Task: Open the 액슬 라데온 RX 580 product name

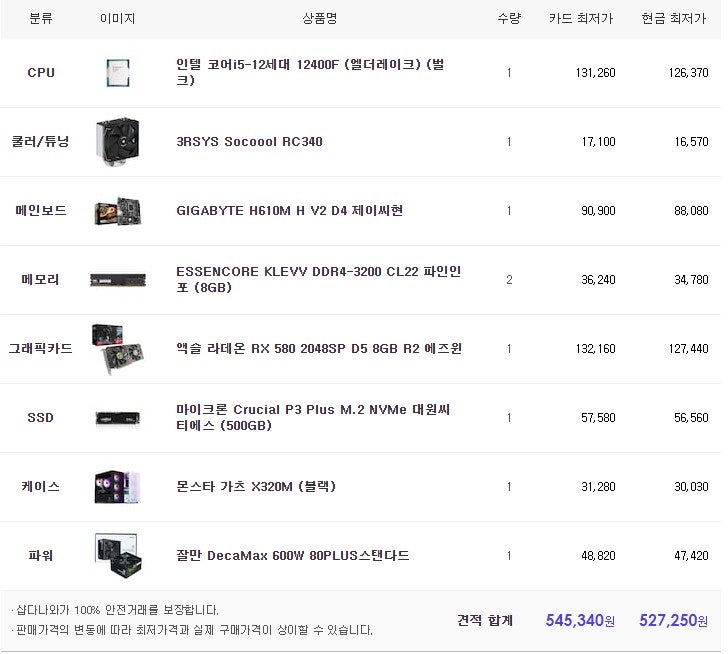Action: pos(318,349)
